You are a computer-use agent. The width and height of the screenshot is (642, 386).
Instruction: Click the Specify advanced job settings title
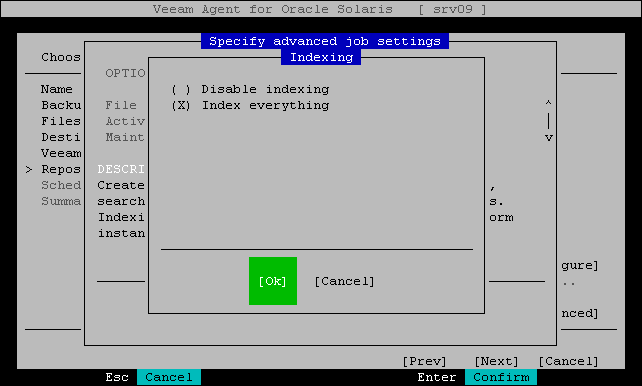325,41
